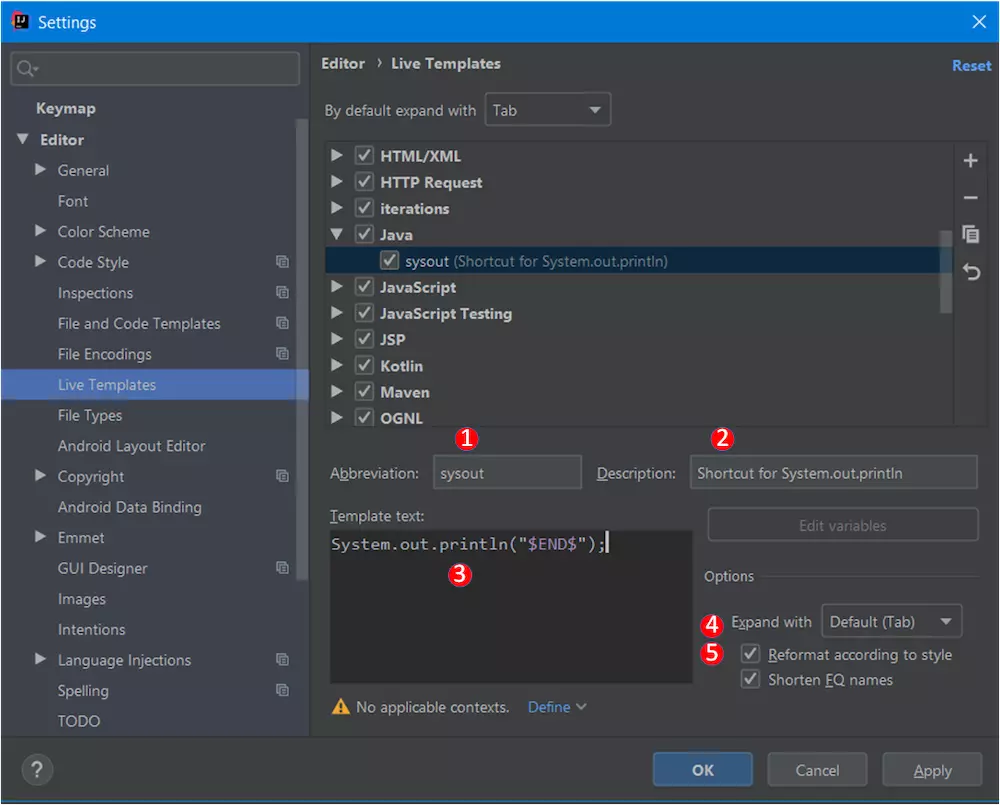This screenshot has width=1000, height=805.
Task: Disable the sysout template checkbox
Action: tap(389, 261)
